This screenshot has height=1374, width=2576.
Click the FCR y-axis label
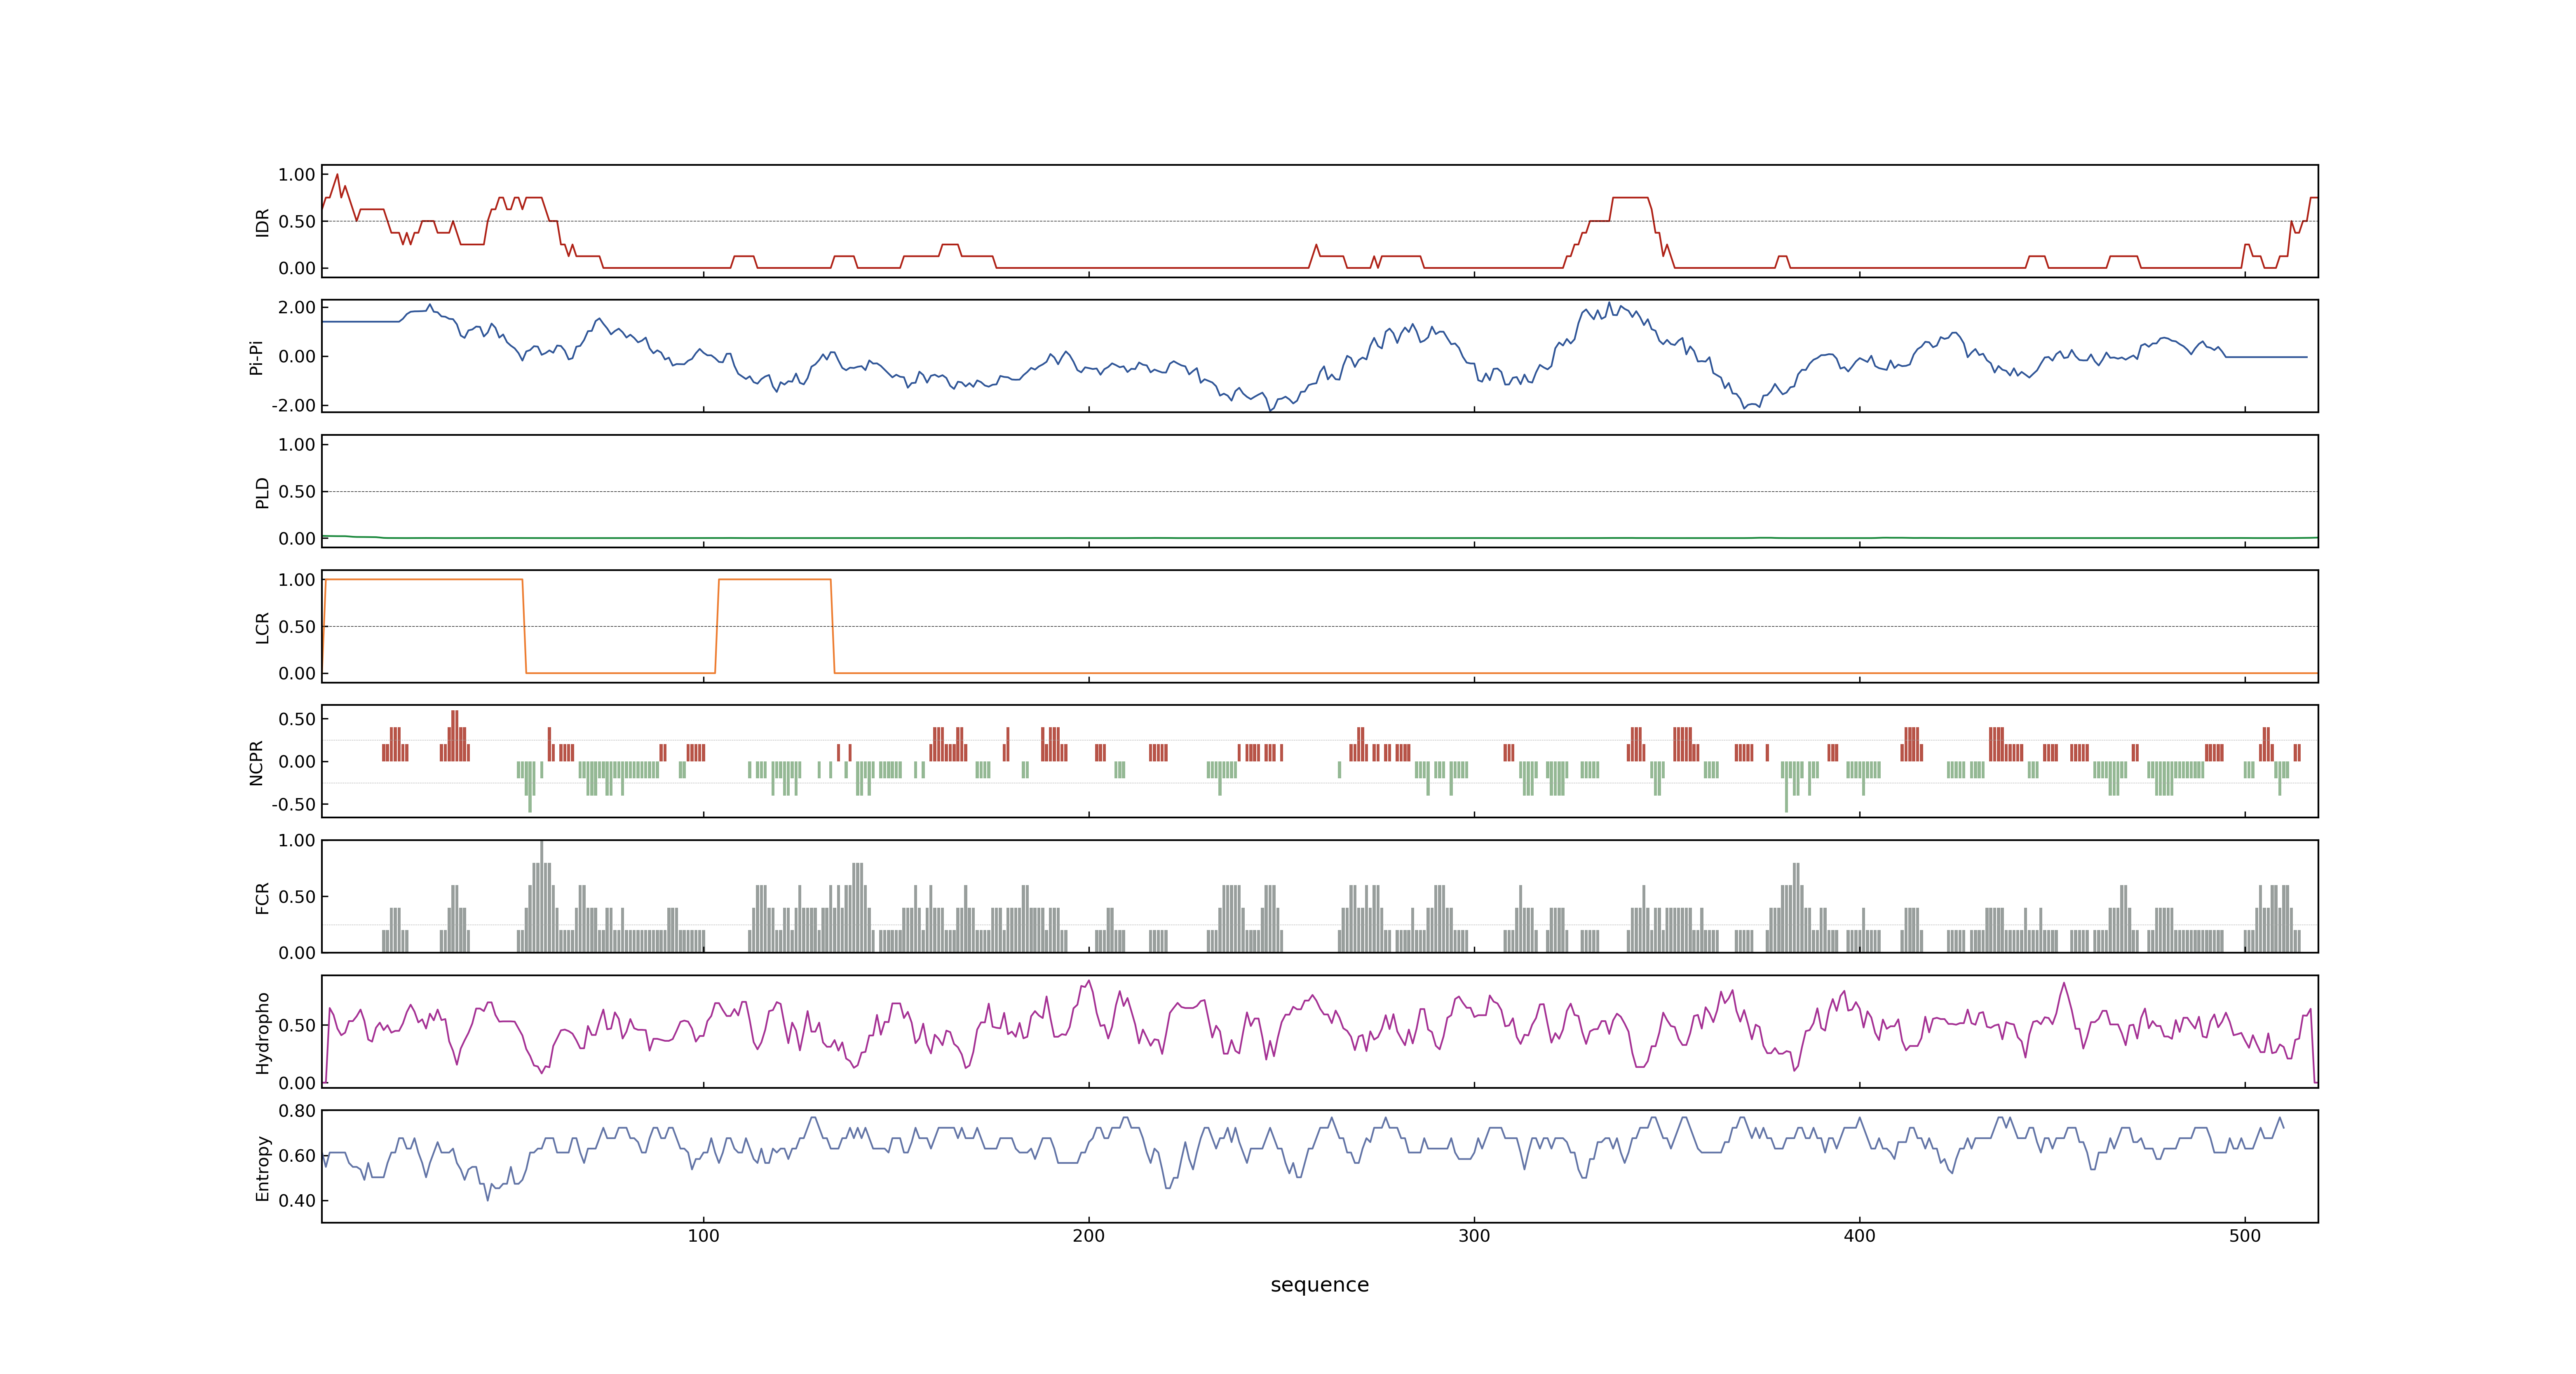262,897
